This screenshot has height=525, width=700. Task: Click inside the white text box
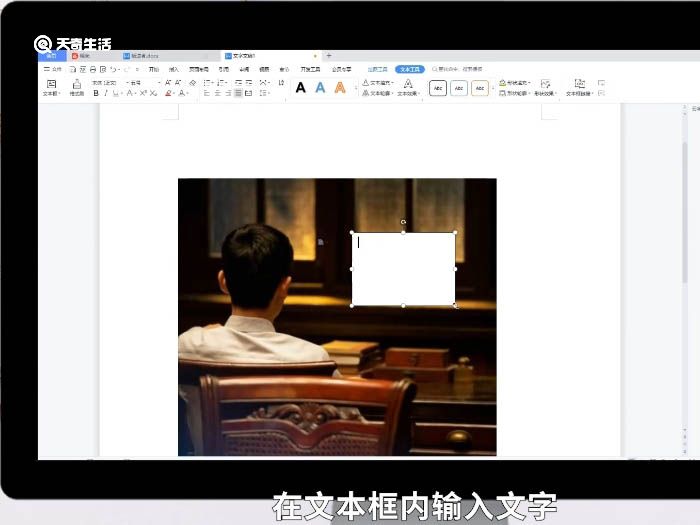404,269
